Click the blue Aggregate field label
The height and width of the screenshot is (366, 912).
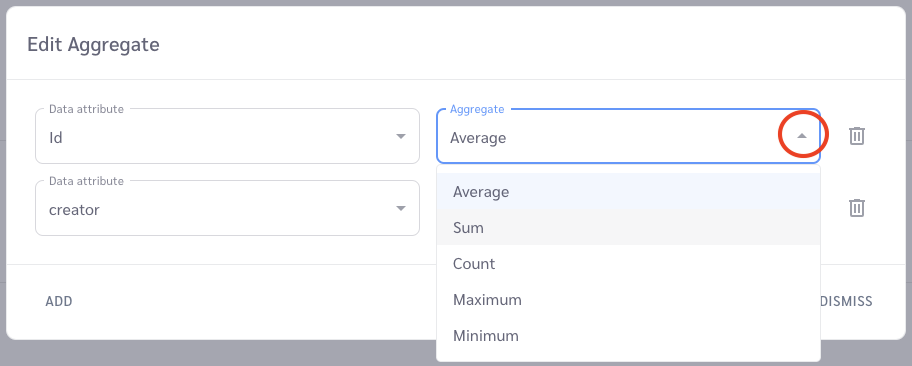point(477,109)
